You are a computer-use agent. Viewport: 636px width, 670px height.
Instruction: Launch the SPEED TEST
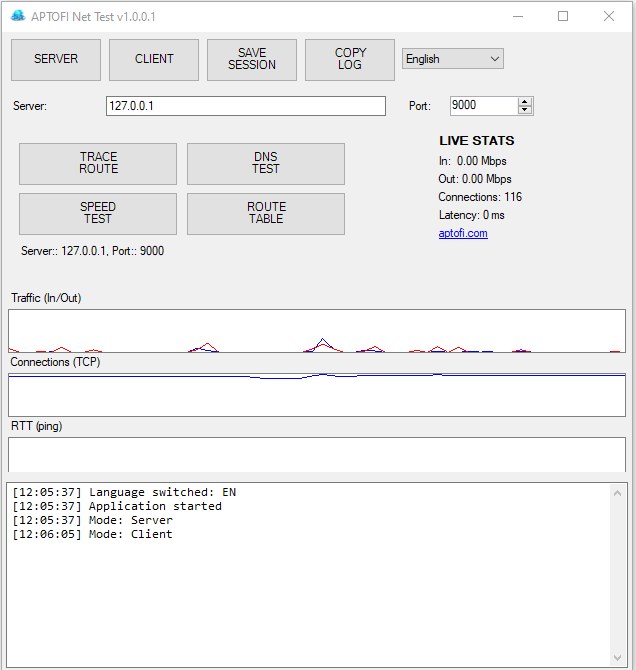(98, 213)
